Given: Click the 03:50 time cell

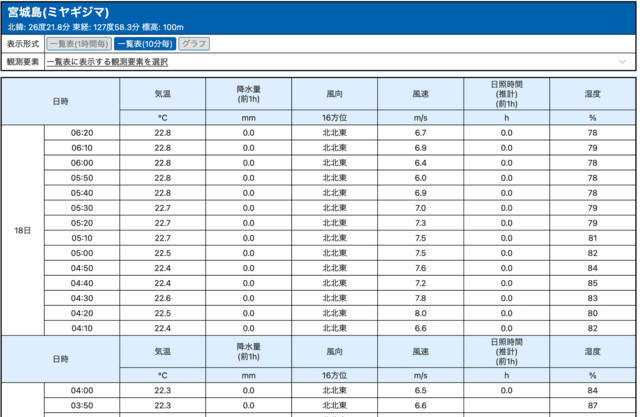Looking at the screenshot, I should (x=82, y=406).
